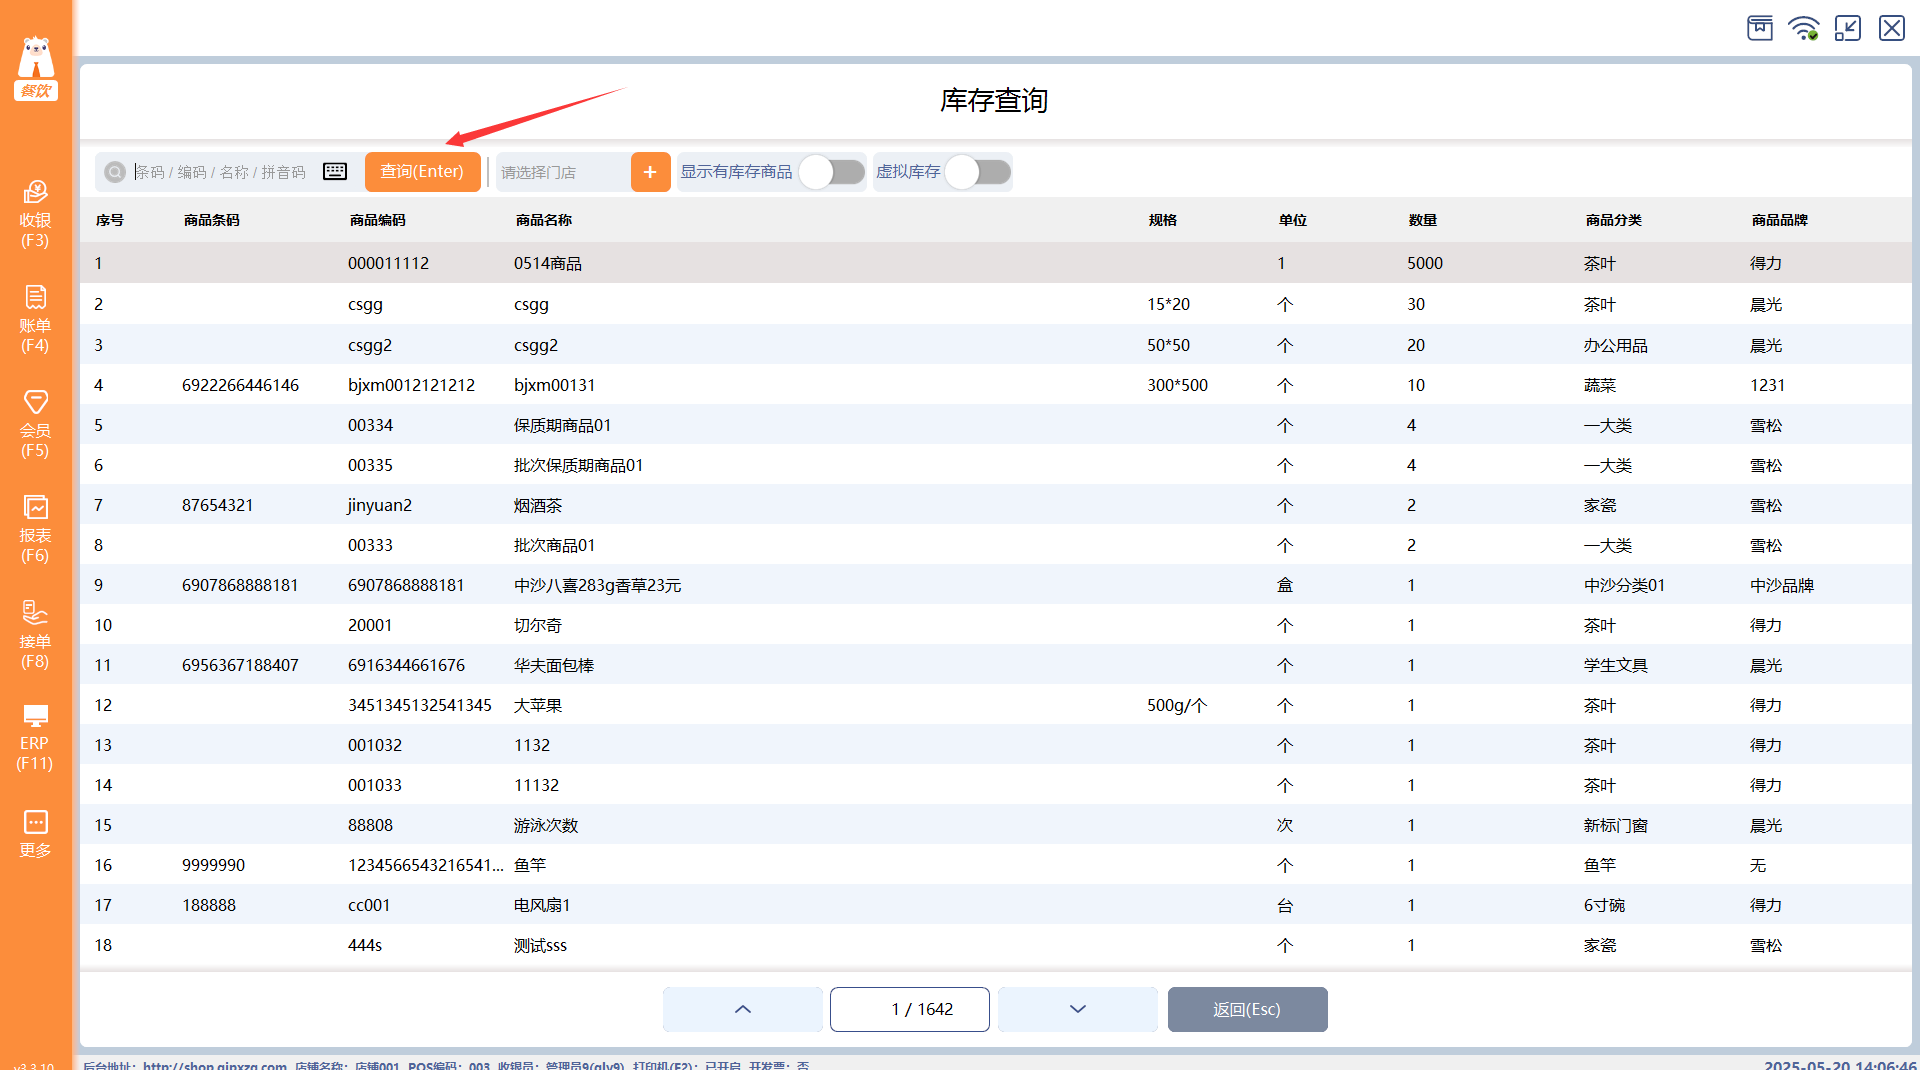Click the 查询(Enter) search button
The image size is (1920, 1070).
(x=422, y=172)
